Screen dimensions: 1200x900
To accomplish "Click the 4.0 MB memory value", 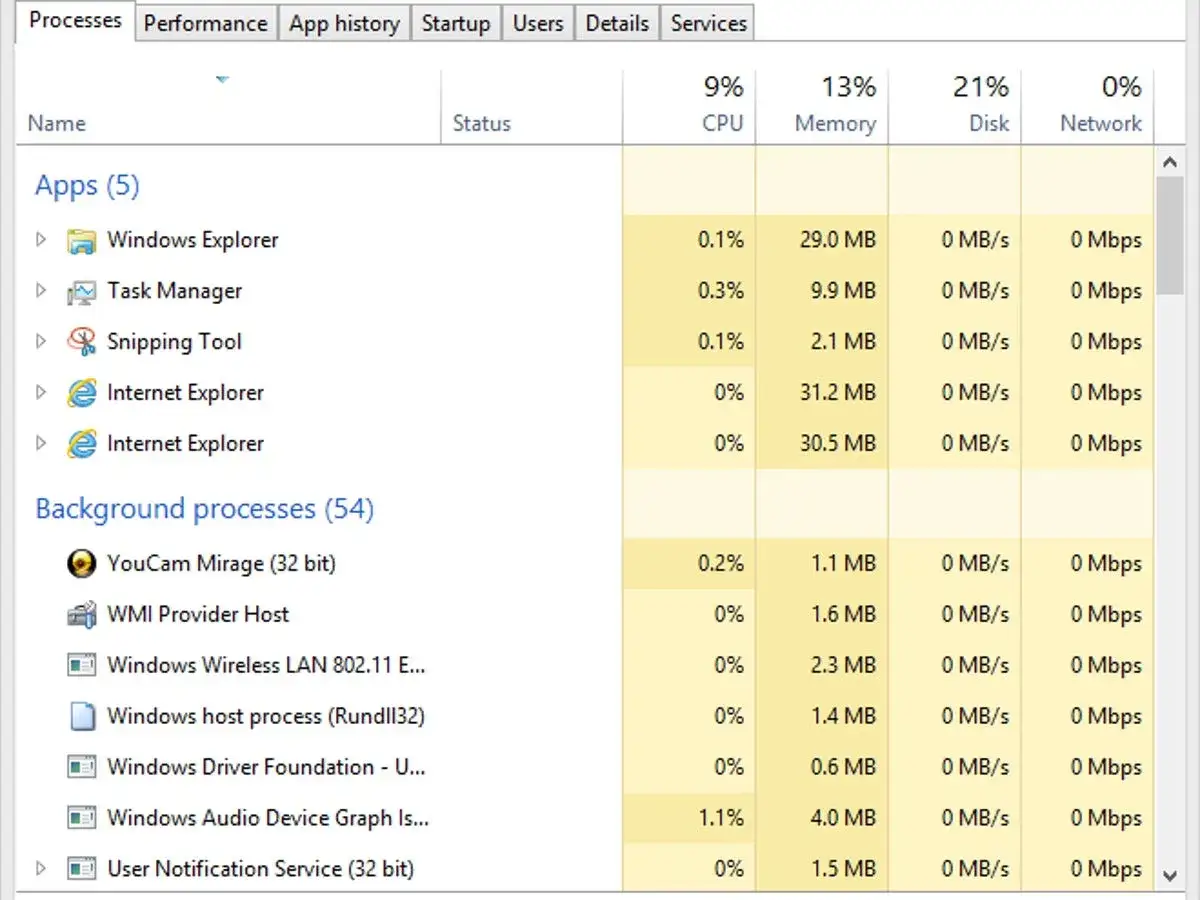I will pos(845,818).
